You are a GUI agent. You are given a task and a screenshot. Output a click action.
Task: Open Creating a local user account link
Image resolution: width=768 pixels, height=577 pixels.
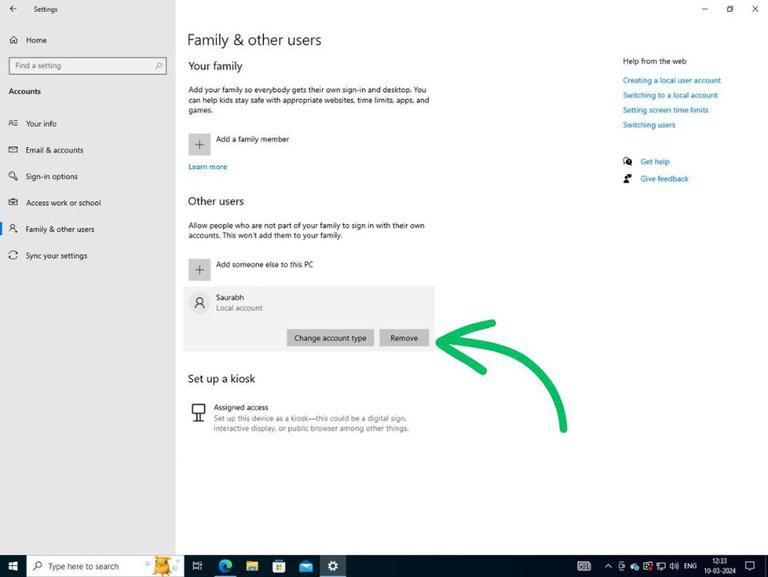coord(672,80)
